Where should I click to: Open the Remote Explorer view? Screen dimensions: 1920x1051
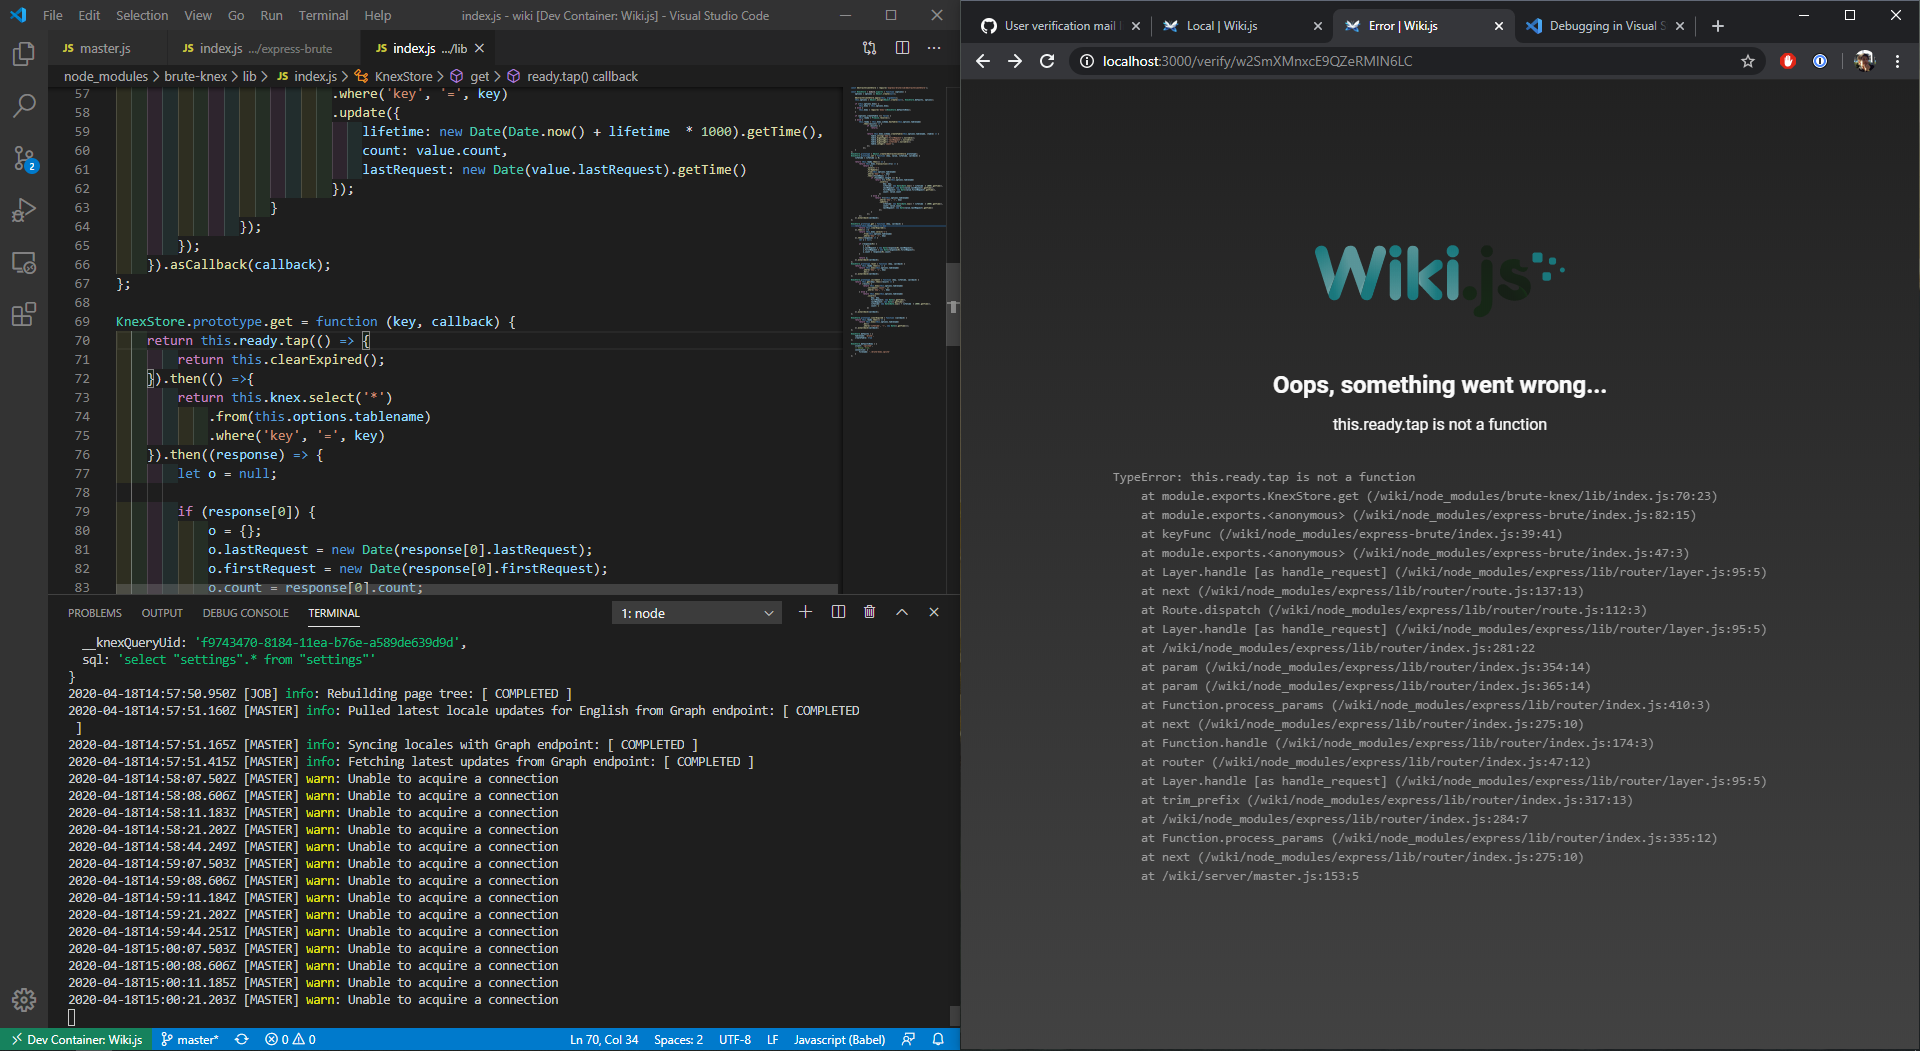click(x=24, y=262)
